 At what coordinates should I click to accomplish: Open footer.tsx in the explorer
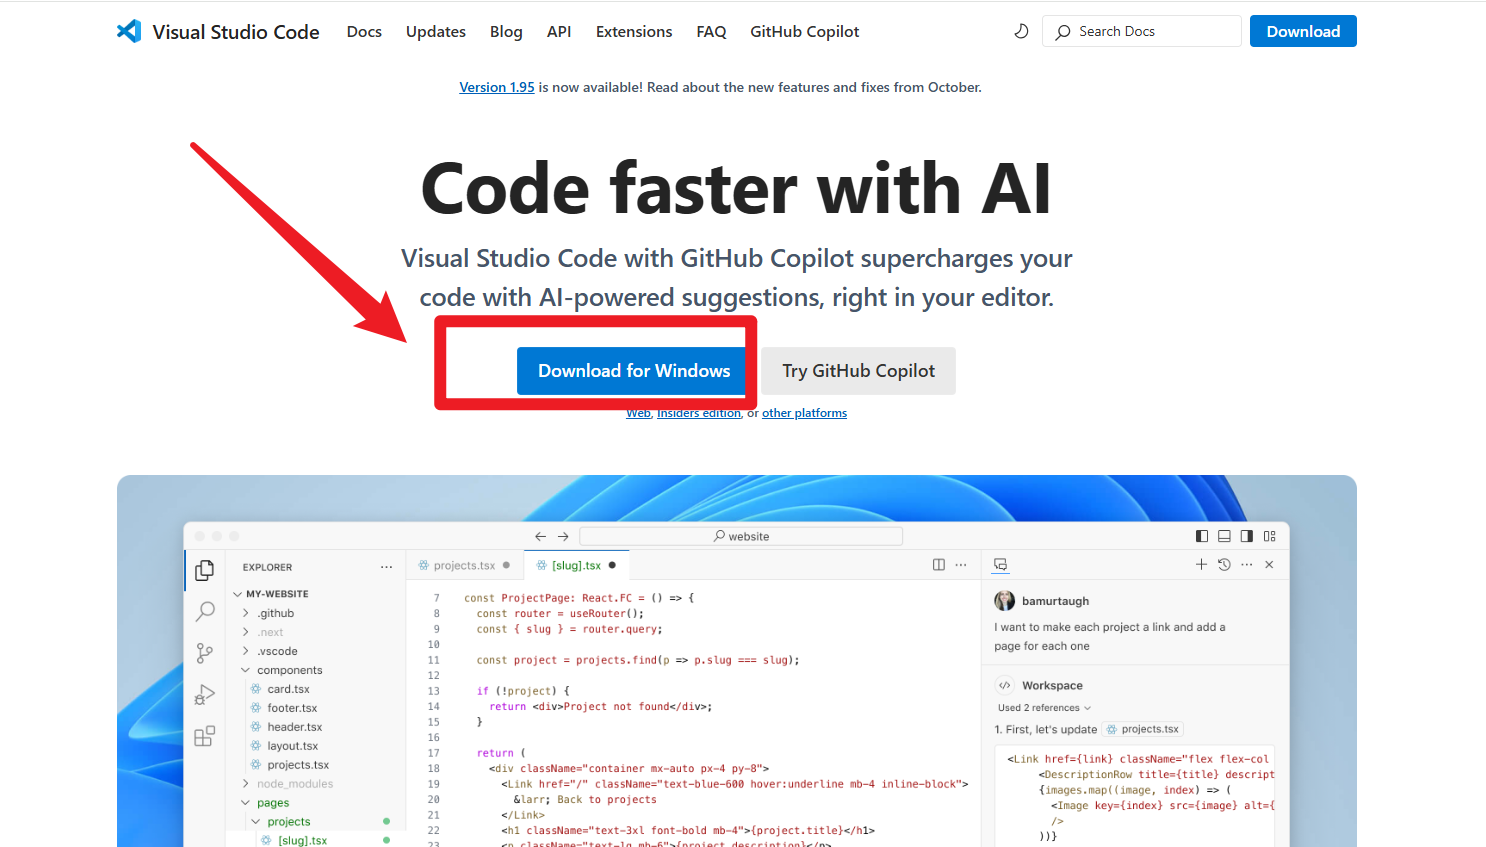click(x=292, y=708)
